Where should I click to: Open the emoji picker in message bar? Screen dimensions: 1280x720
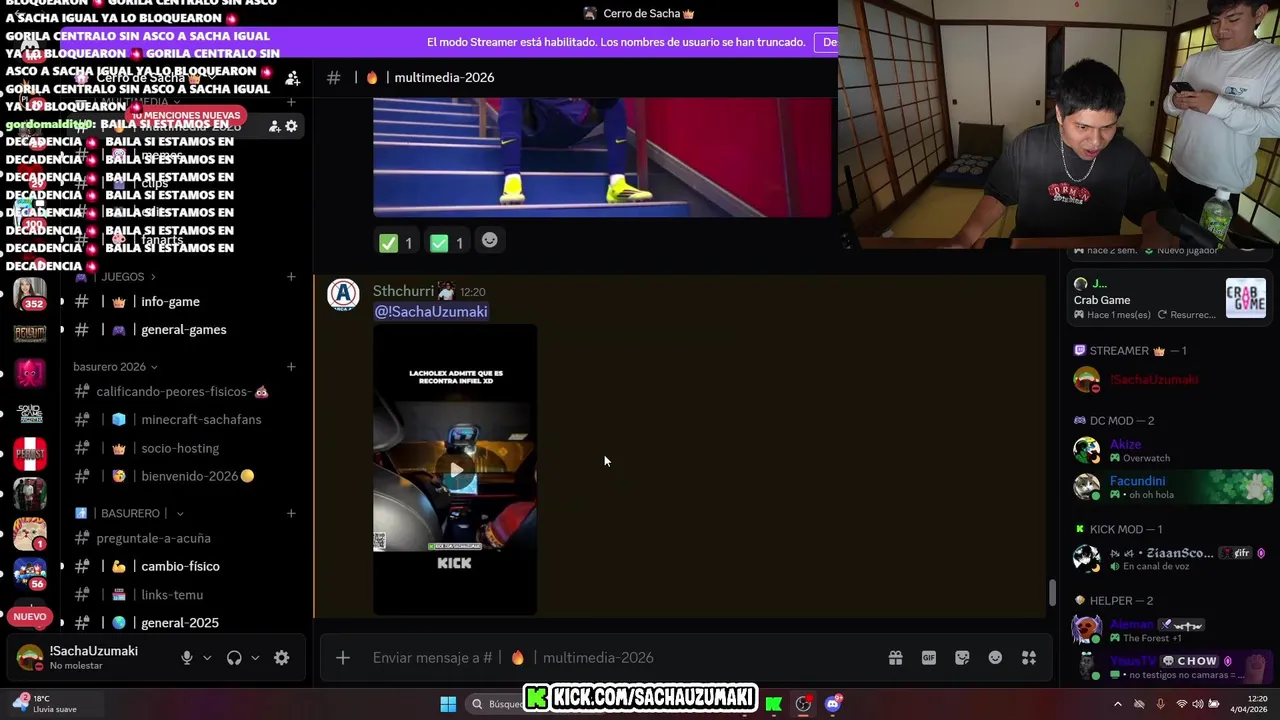[995, 658]
